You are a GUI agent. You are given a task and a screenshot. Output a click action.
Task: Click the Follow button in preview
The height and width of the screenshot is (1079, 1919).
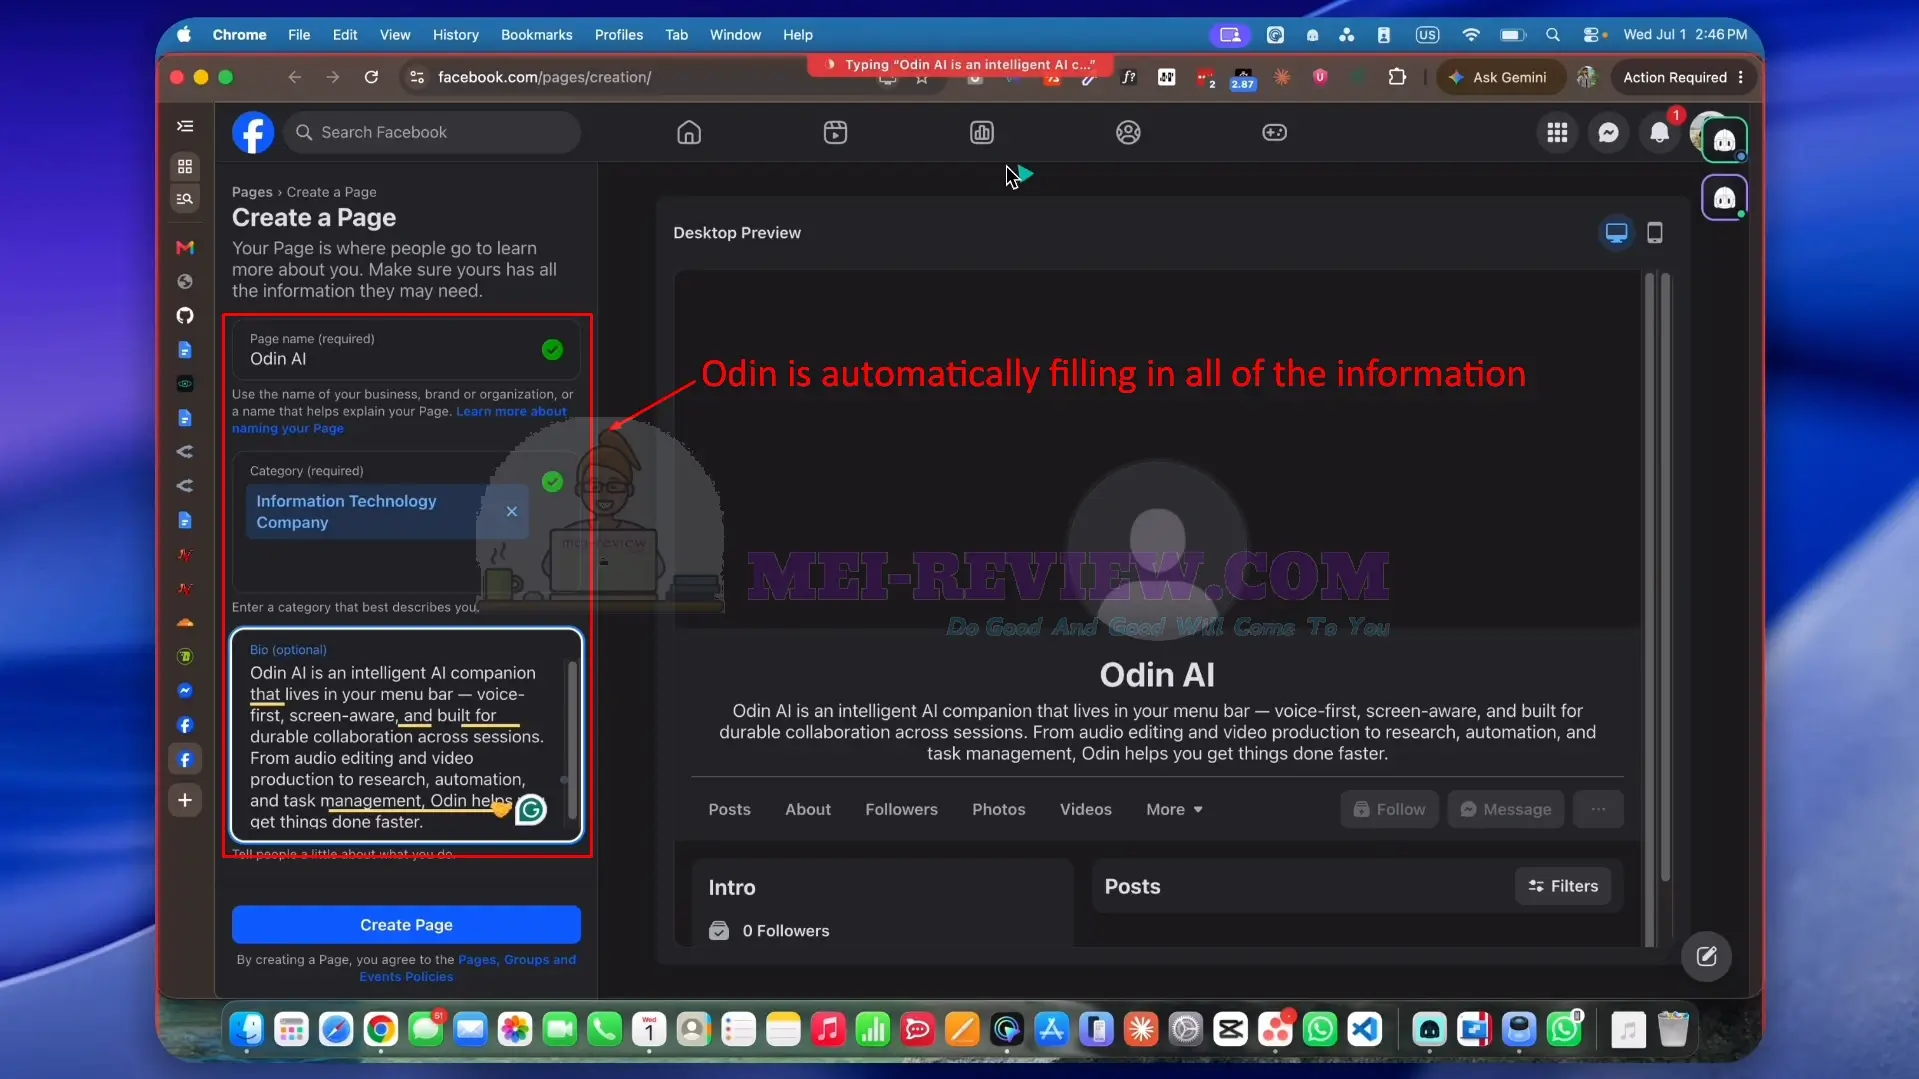click(1389, 809)
